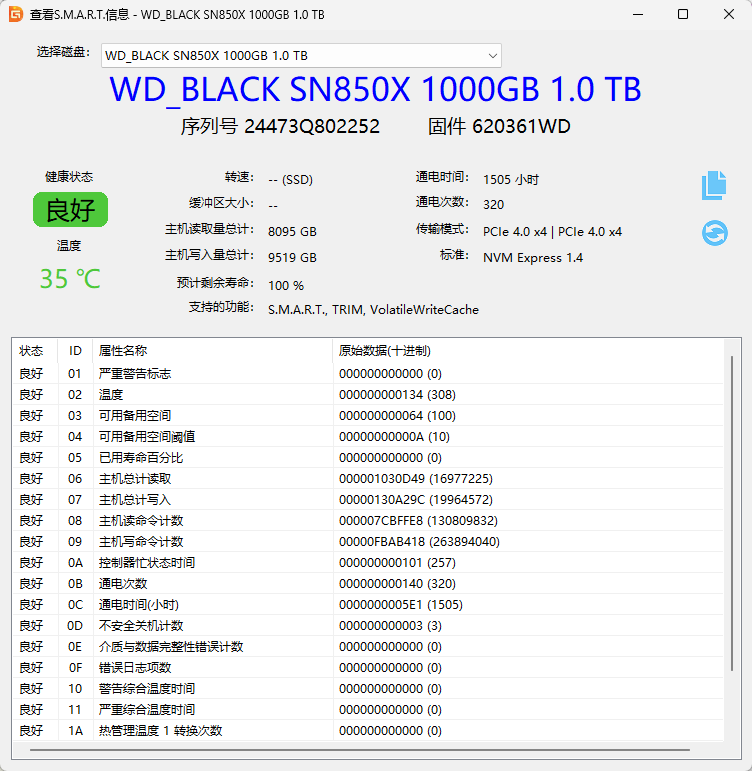Click the 100 % remaining life value
The height and width of the screenshot is (771, 752).
pos(286,286)
